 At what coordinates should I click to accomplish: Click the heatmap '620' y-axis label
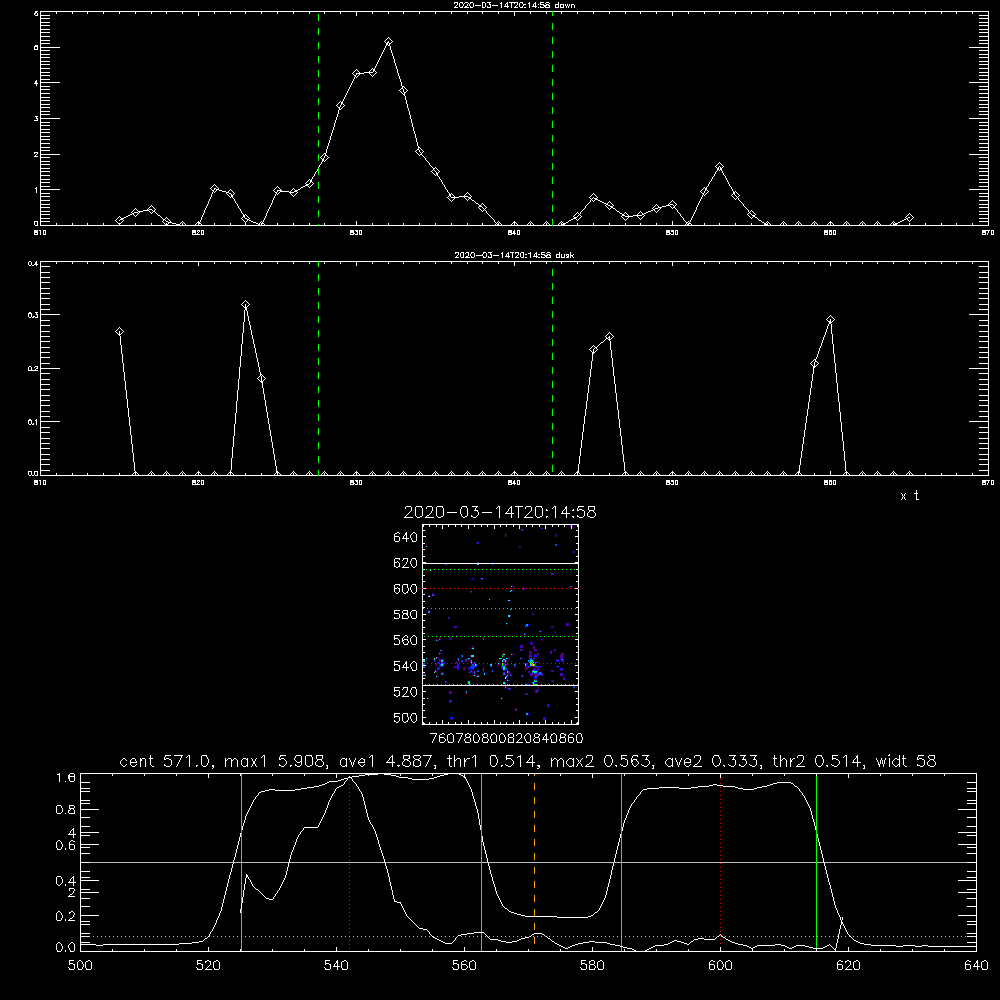point(406,563)
